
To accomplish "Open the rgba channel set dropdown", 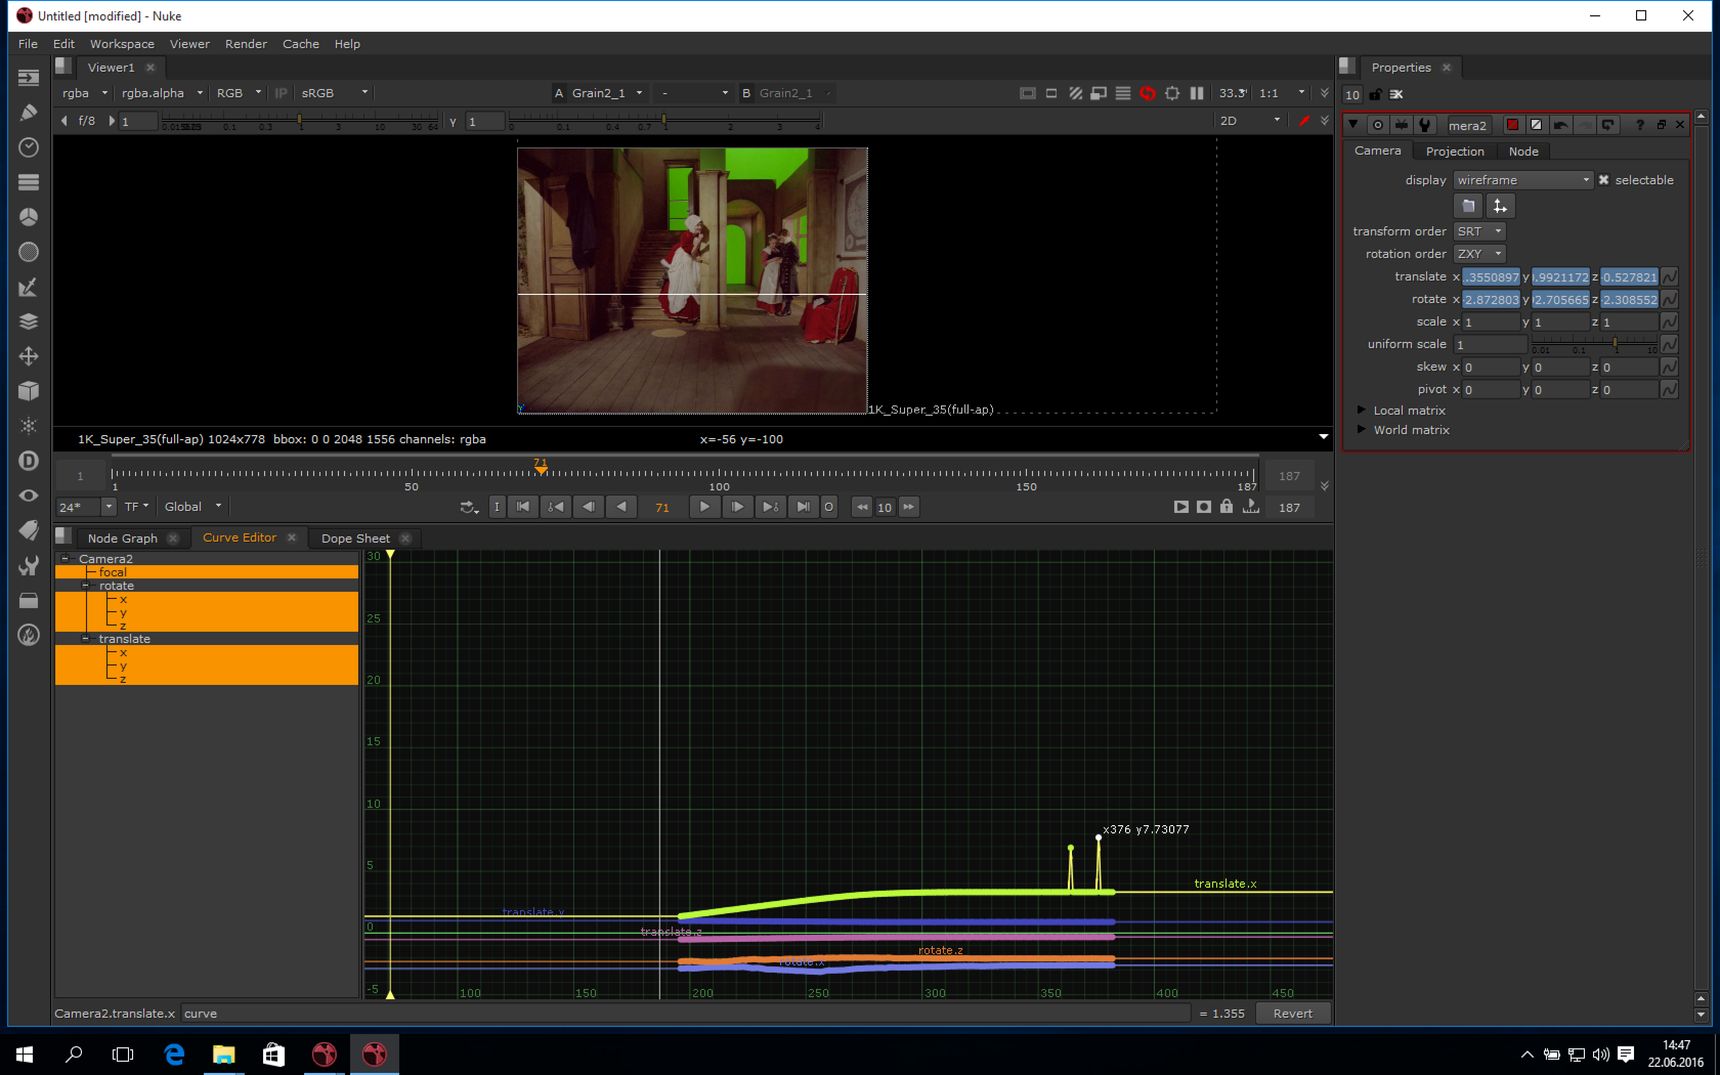I will tap(84, 93).
